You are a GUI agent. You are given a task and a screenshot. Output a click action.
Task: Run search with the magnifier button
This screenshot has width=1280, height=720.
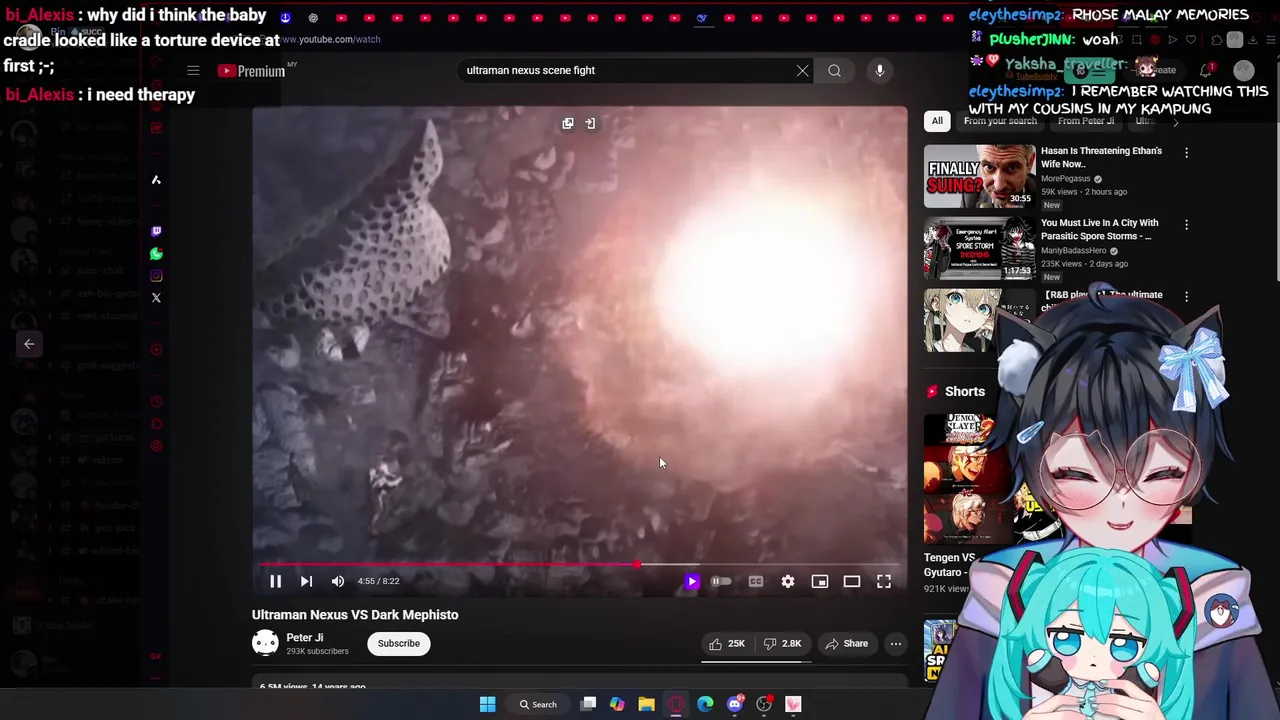[834, 70]
